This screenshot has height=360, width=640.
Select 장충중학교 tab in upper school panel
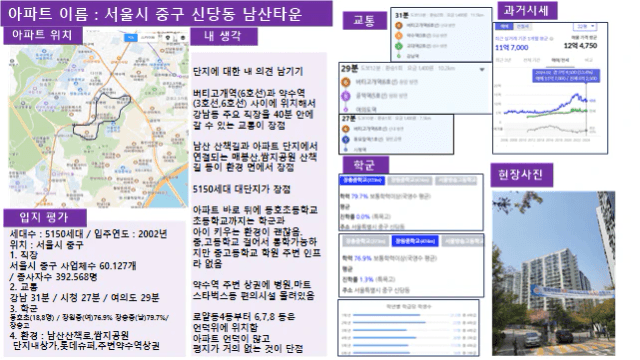click(362, 180)
